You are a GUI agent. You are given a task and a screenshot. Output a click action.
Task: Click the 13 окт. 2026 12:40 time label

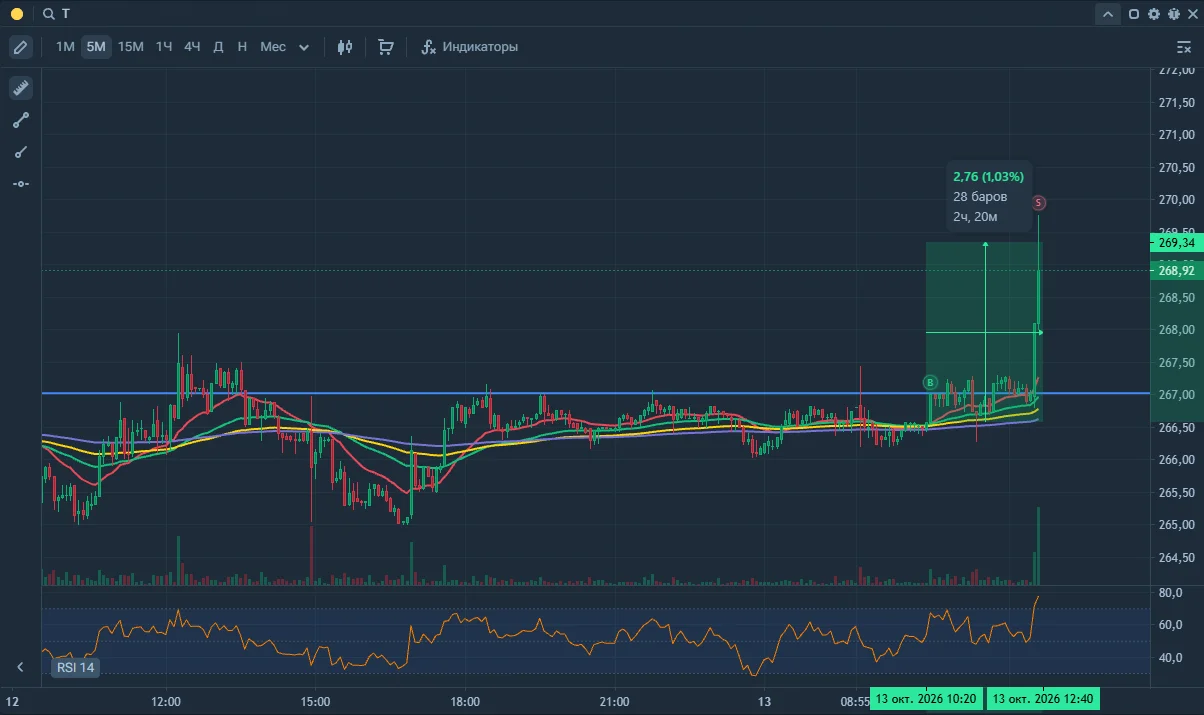[x=1041, y=698]
